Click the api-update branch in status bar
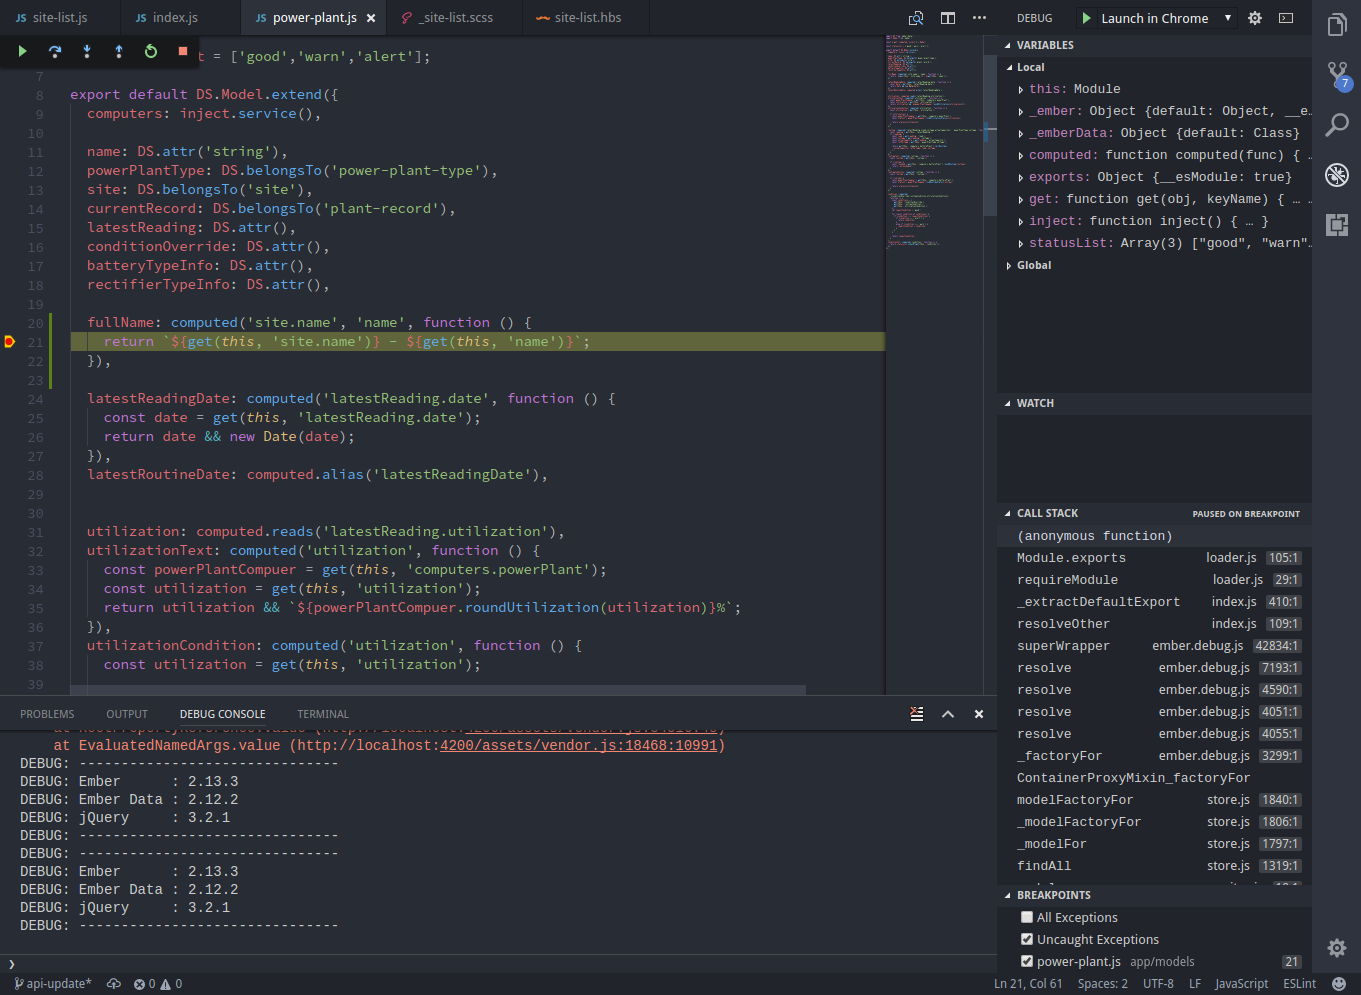Viewport: 1361px width, 995px height. [x=53, y=984]
